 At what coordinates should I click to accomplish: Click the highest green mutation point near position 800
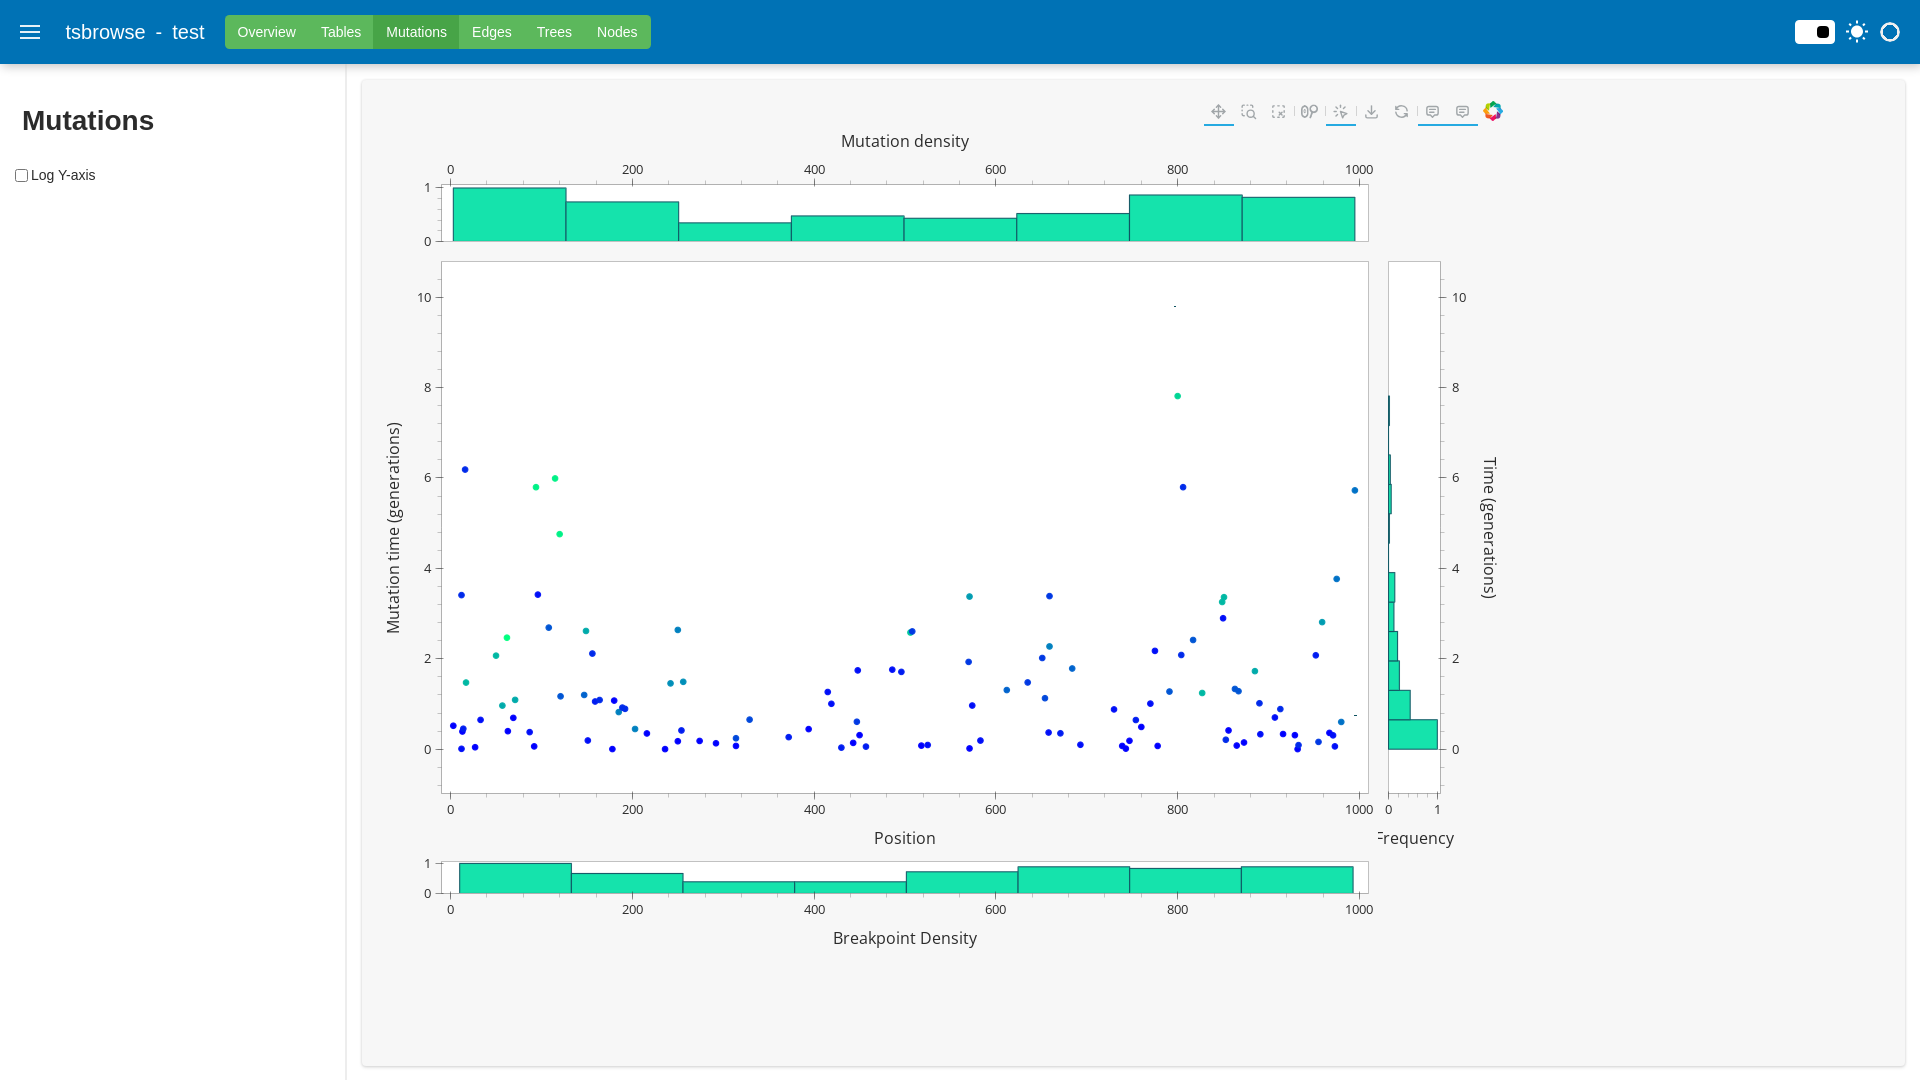pyautogui.click(x=1177, y=396)
